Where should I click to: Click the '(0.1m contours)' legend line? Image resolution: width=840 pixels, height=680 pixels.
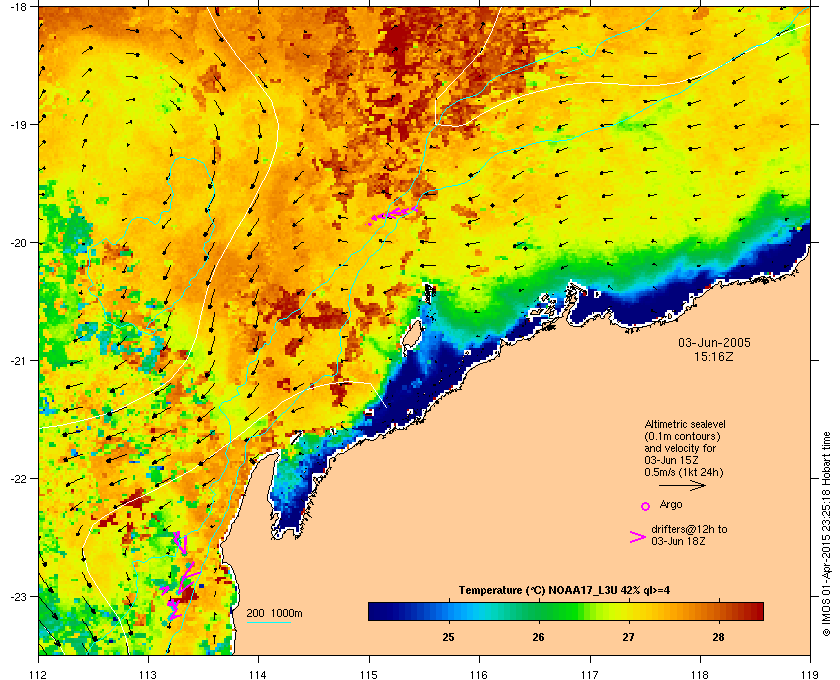682,436
